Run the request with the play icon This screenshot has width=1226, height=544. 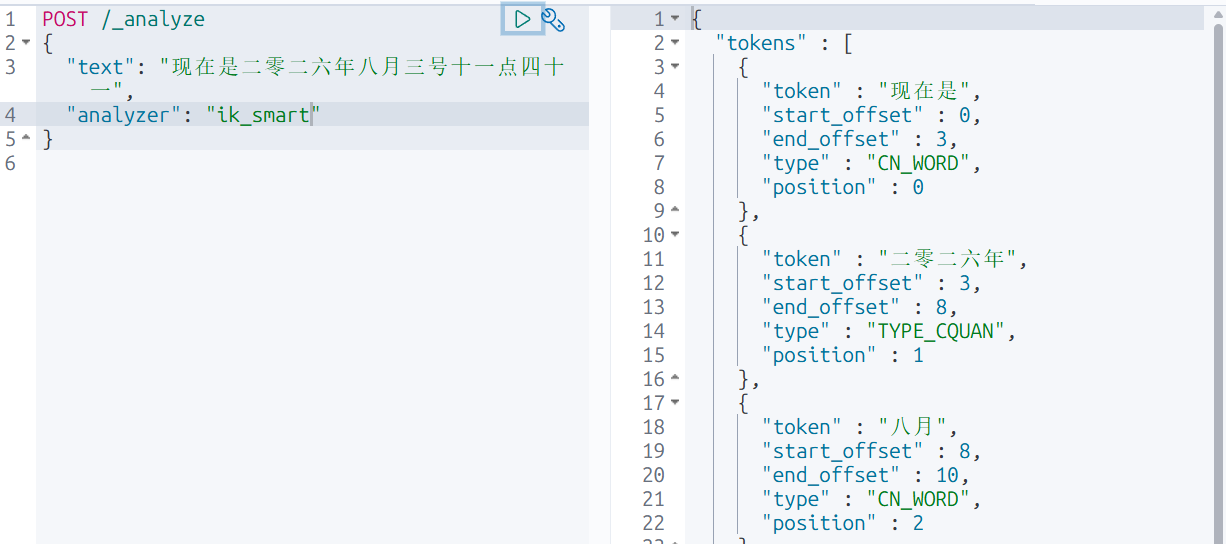522,18
